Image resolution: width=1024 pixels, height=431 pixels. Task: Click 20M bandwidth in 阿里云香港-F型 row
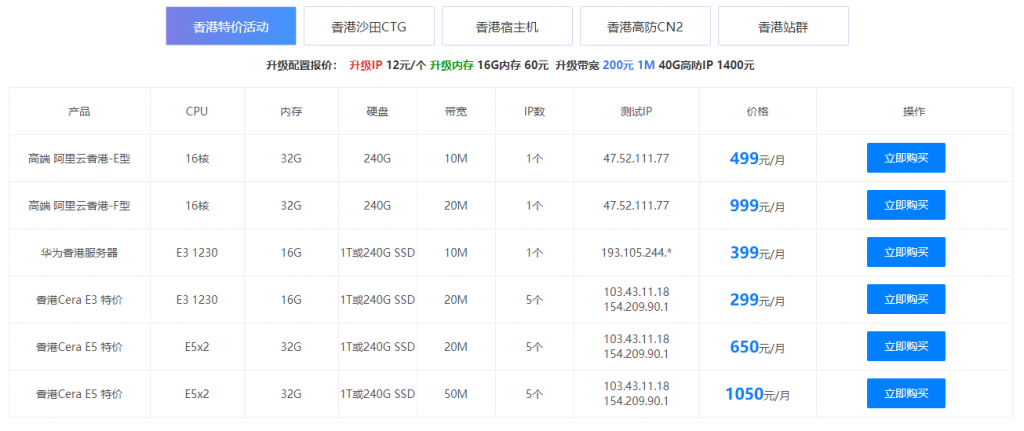click(x=456, y=205)
